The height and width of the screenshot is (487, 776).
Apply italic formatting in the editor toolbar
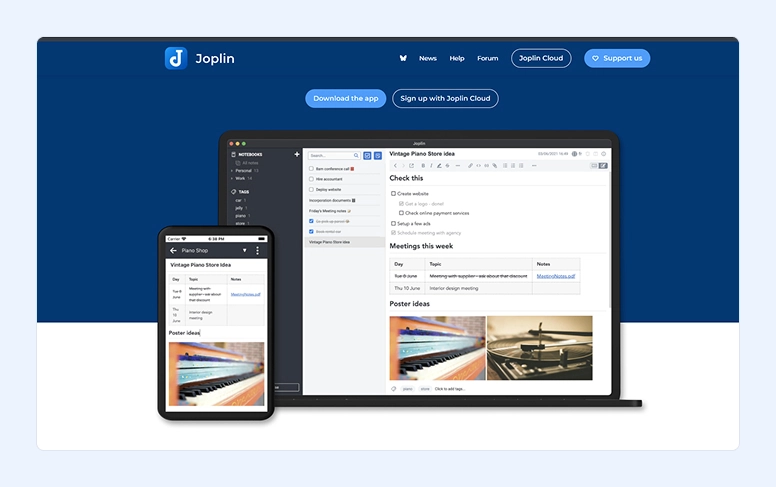[x=431, y=166]
